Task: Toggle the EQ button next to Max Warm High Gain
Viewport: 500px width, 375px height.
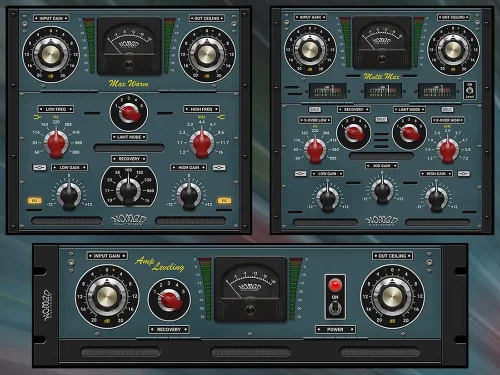Action: point(224,201)
